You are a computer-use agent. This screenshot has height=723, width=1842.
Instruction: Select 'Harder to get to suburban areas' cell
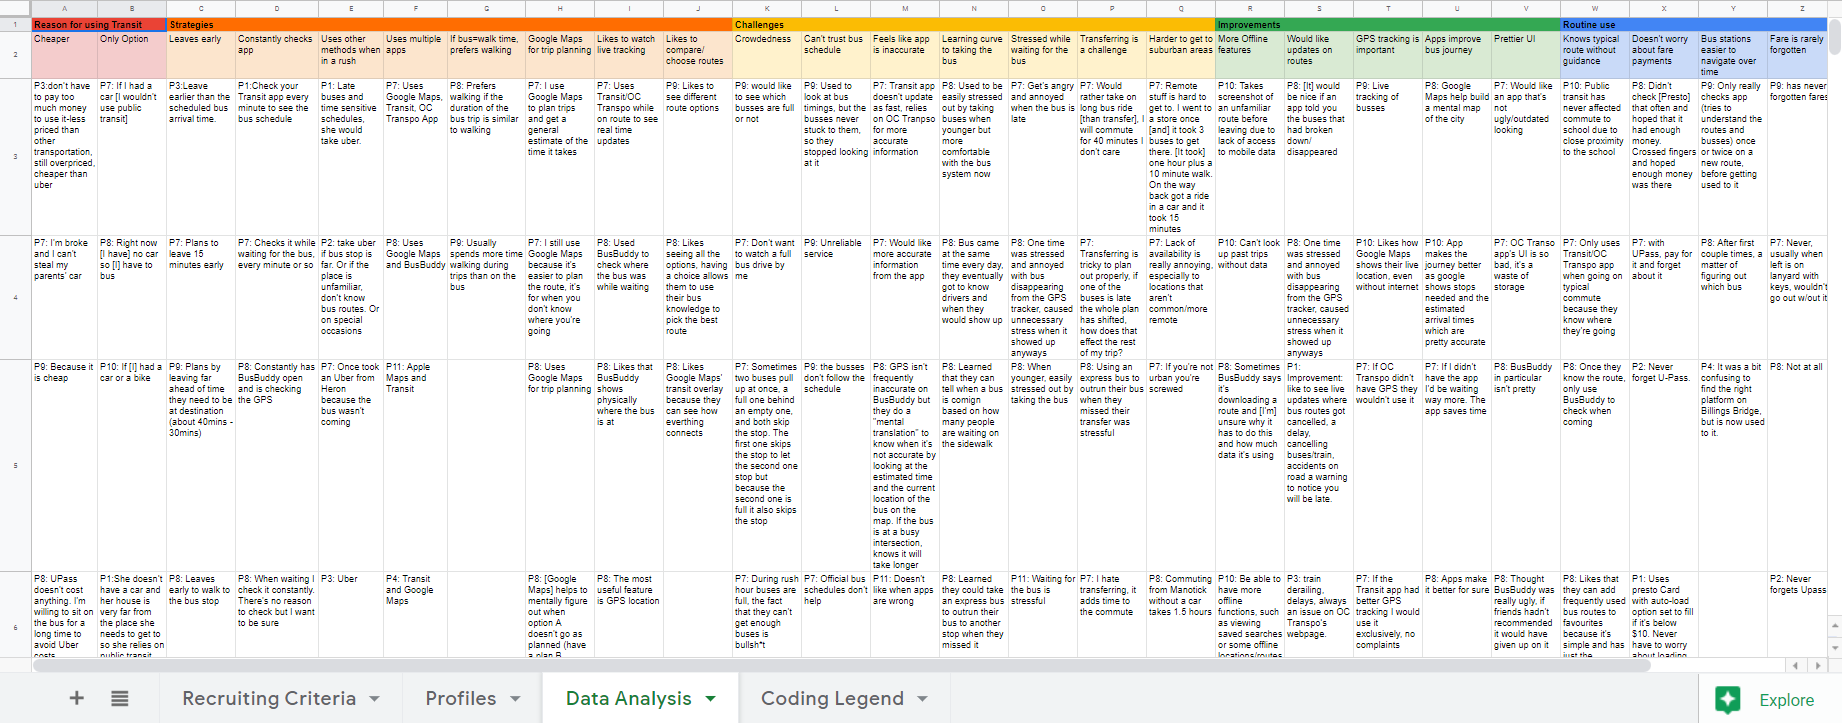tap(1181, 55)
